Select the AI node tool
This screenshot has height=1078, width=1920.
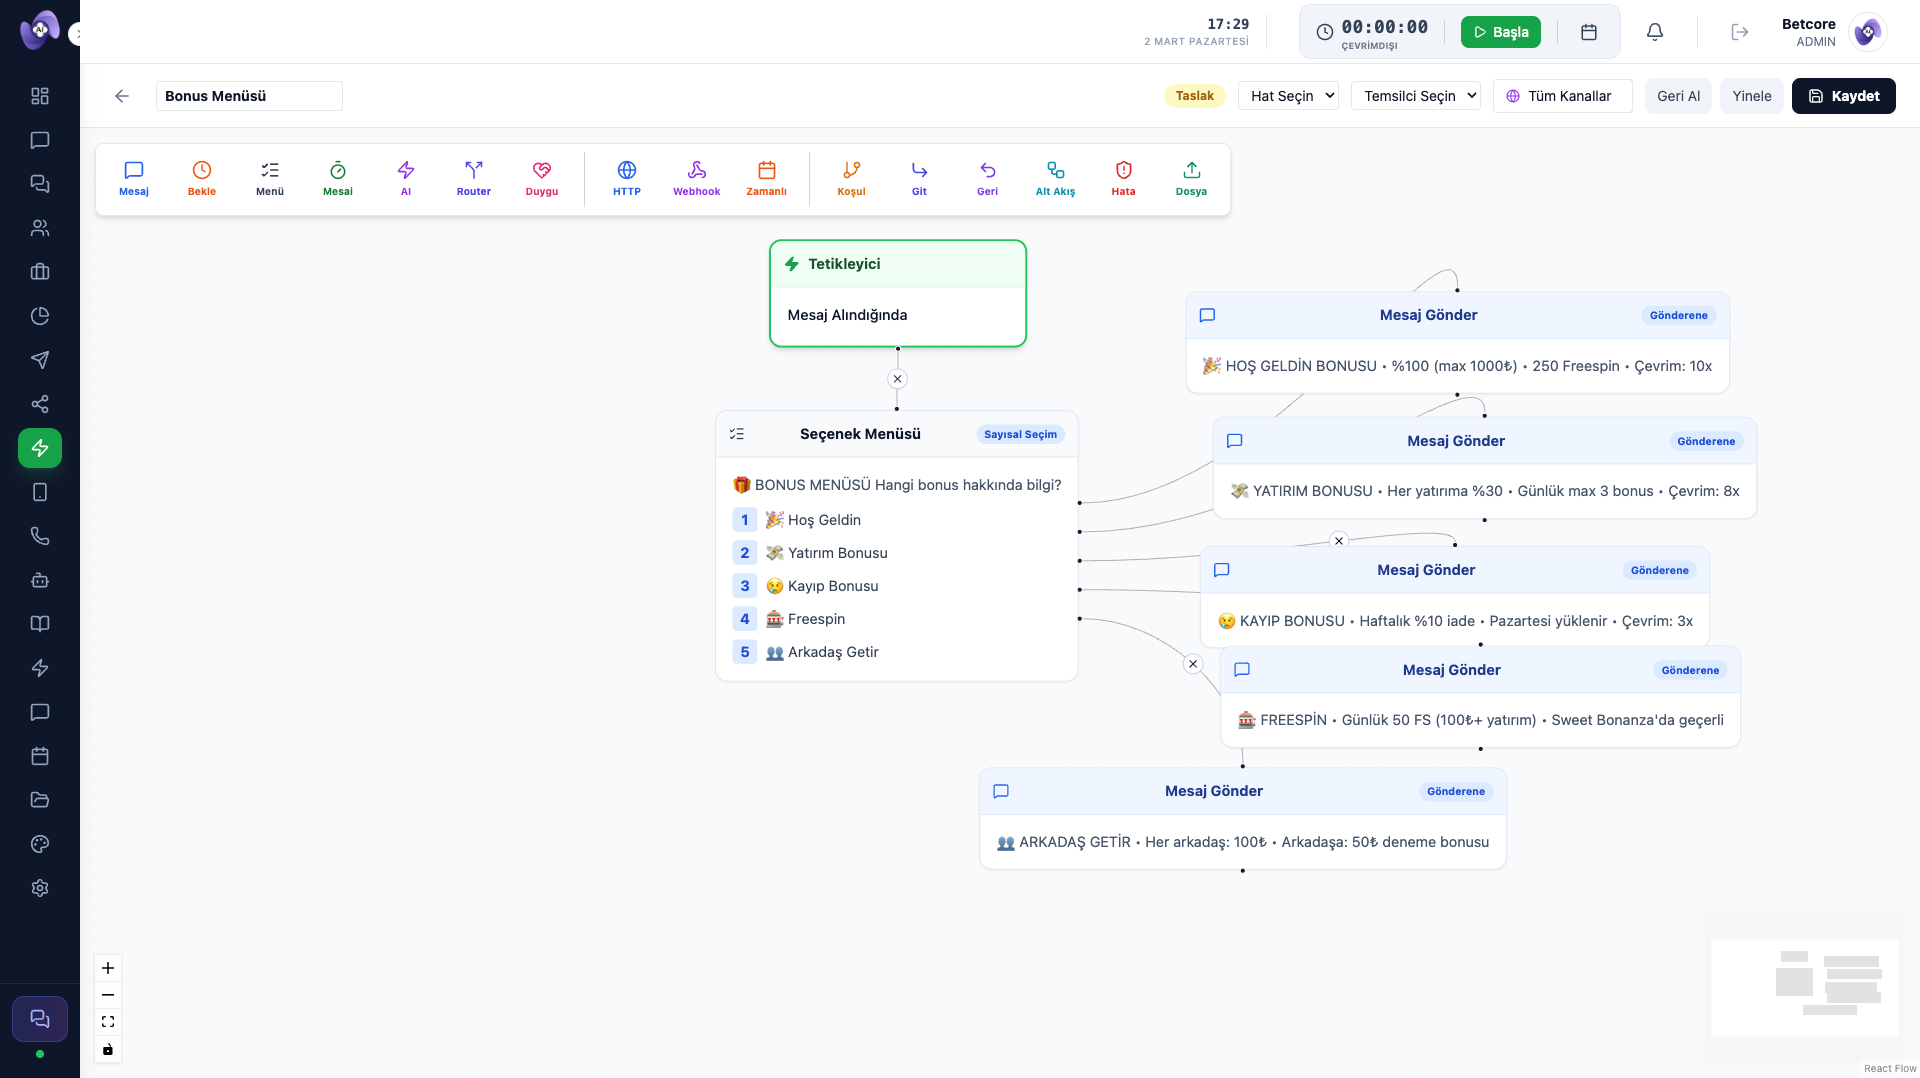[x=405, y=178]
